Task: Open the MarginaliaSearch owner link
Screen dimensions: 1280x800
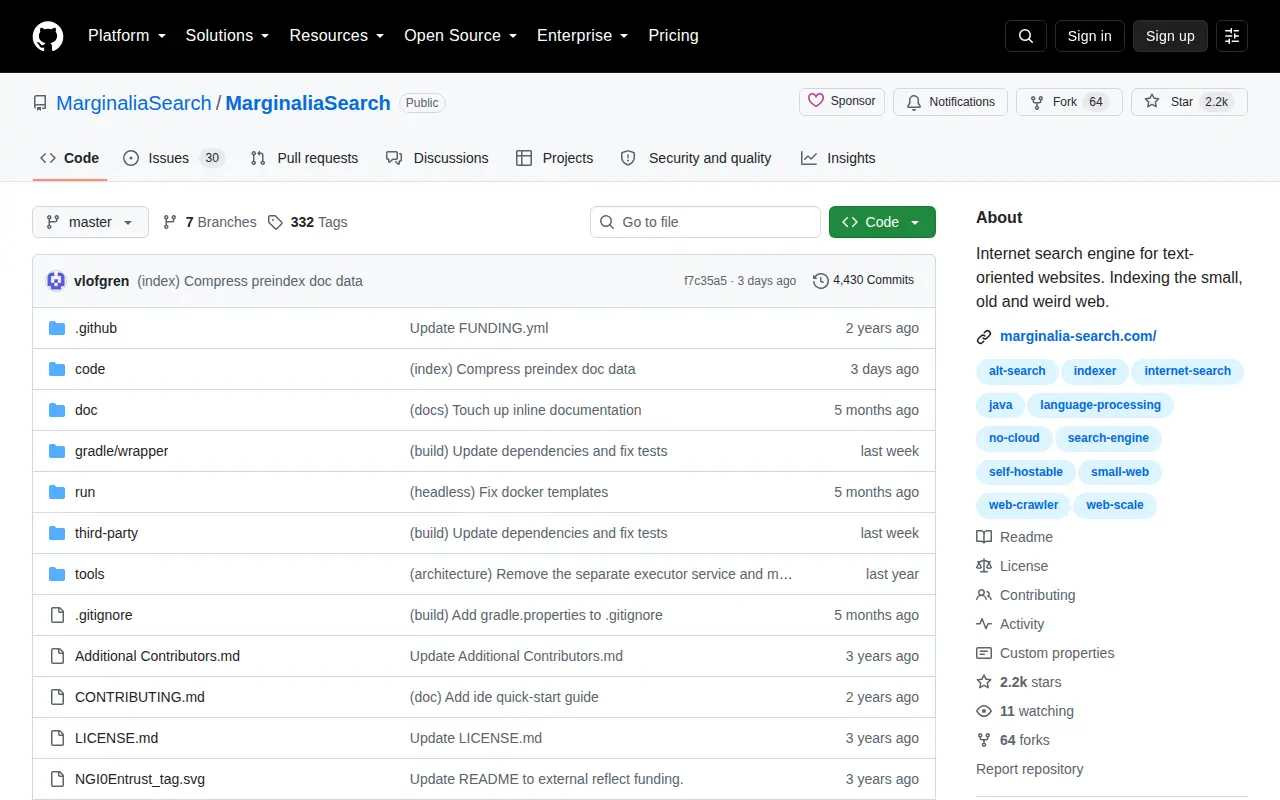Action: tap(134, 103)
